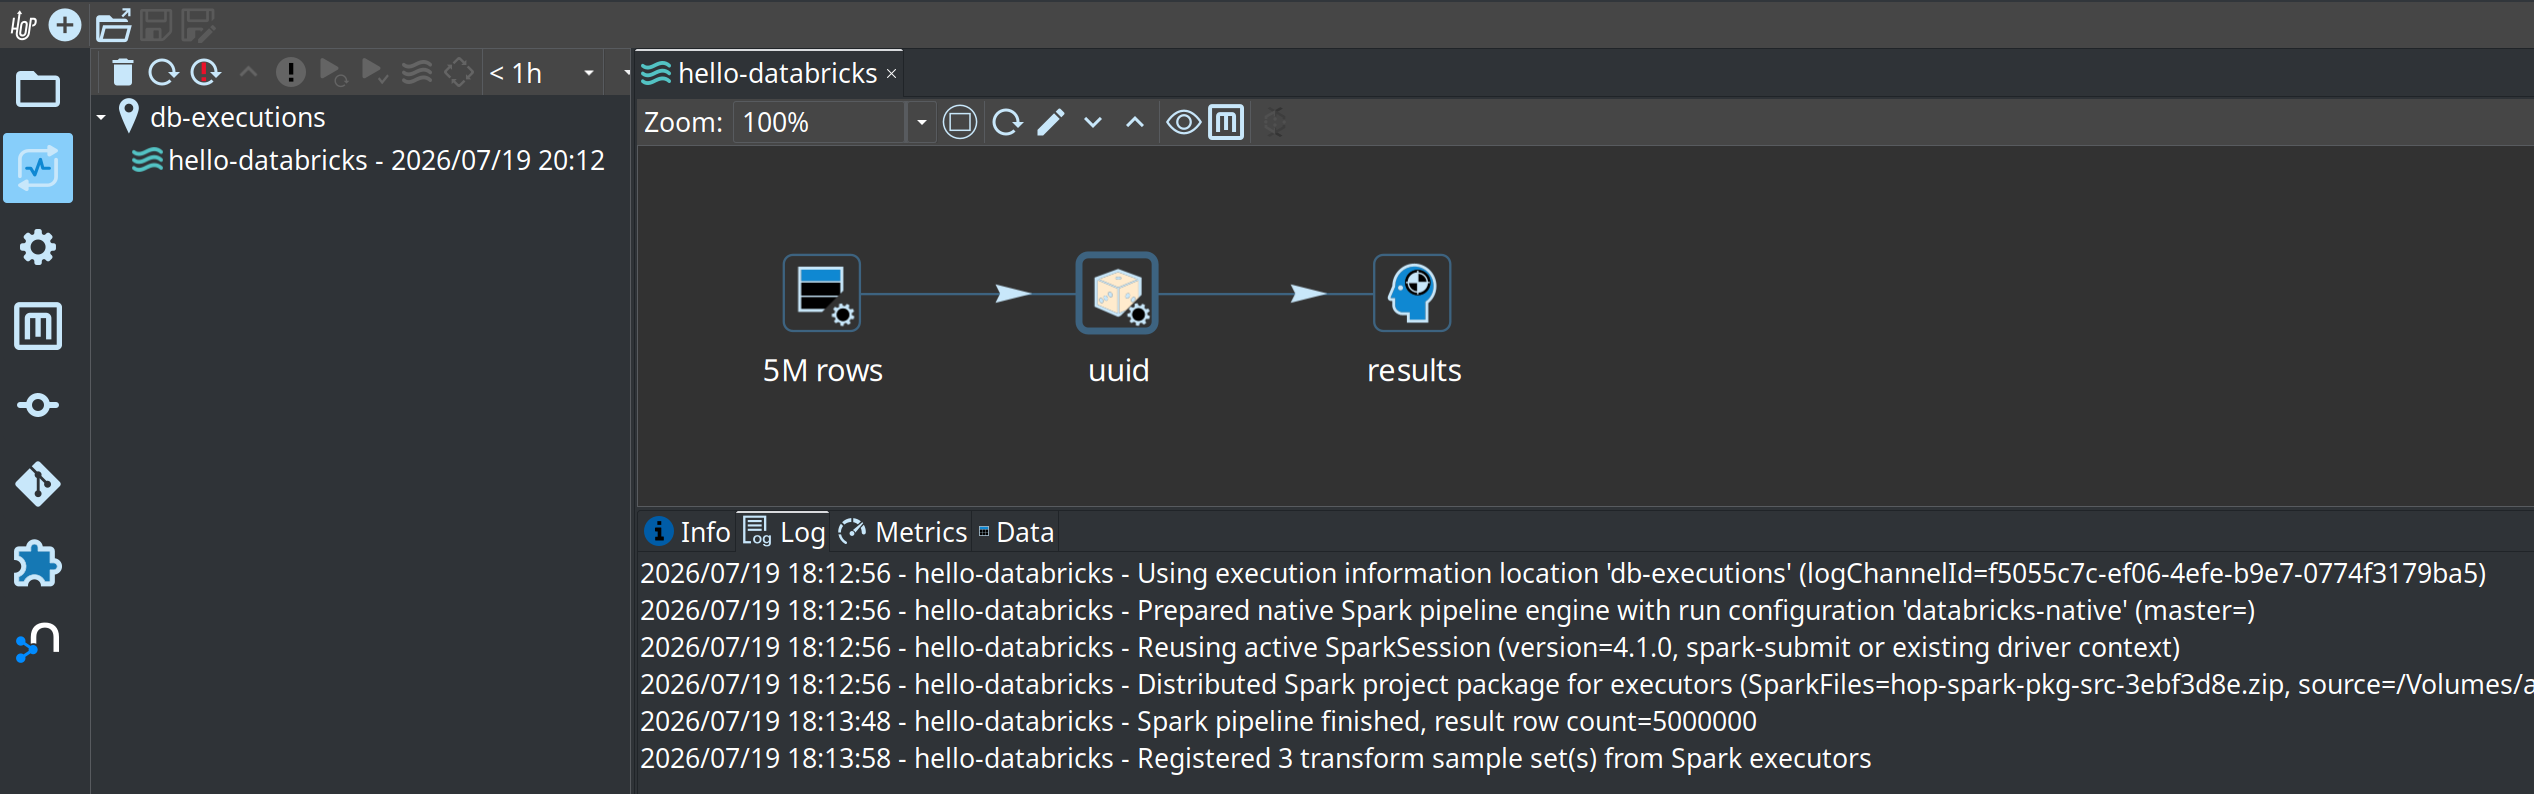Image resolution: width=2534 pixels, height=794 pixels.
Task: Open the Git perspective icon
Action: point(38,484)
